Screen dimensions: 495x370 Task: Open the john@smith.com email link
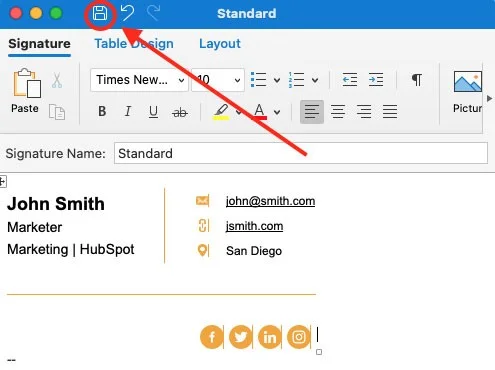(270, 201)
